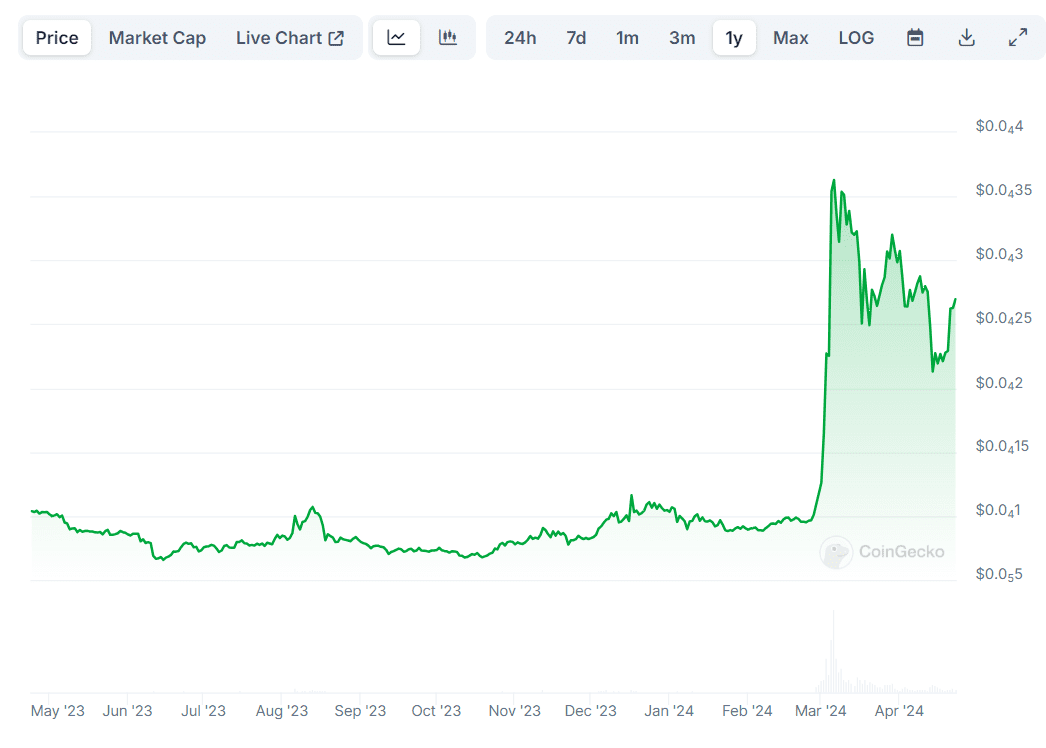This screenshot has height=748, width=1046.
Task: Click the download chart icon
Action: point(966,37)
